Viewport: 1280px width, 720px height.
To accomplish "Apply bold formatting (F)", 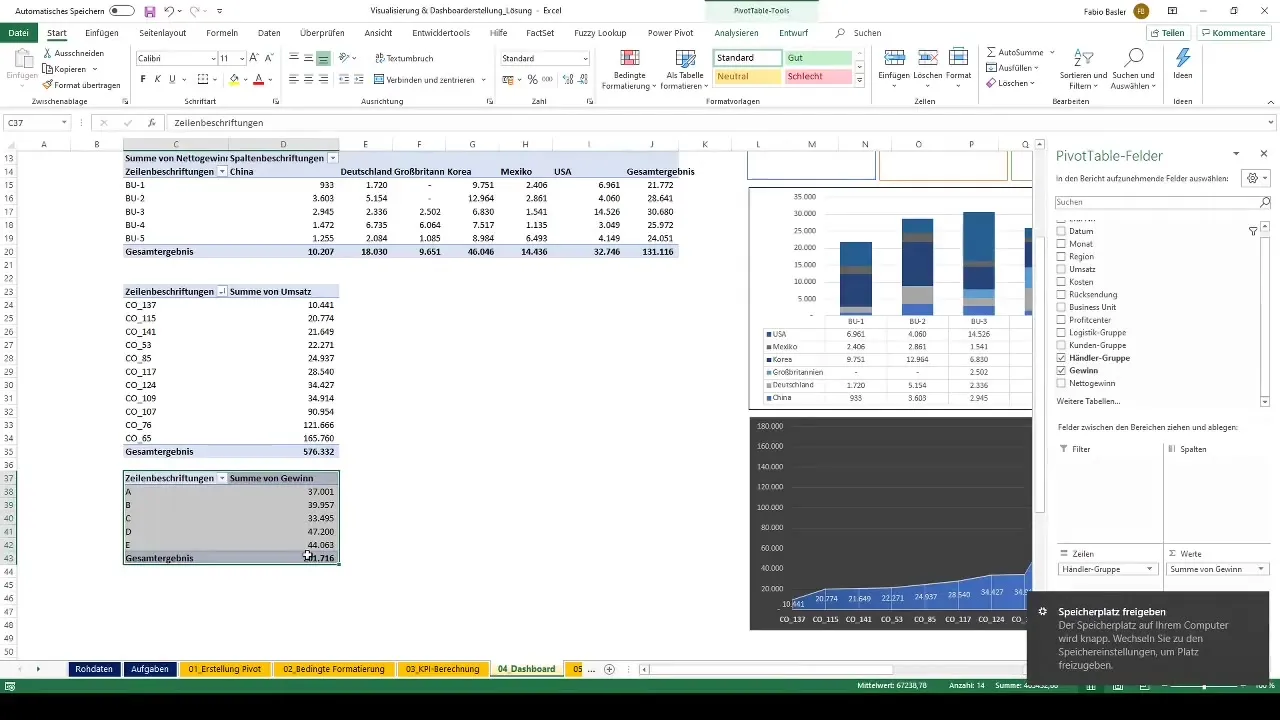I will (x=143, y=79).
